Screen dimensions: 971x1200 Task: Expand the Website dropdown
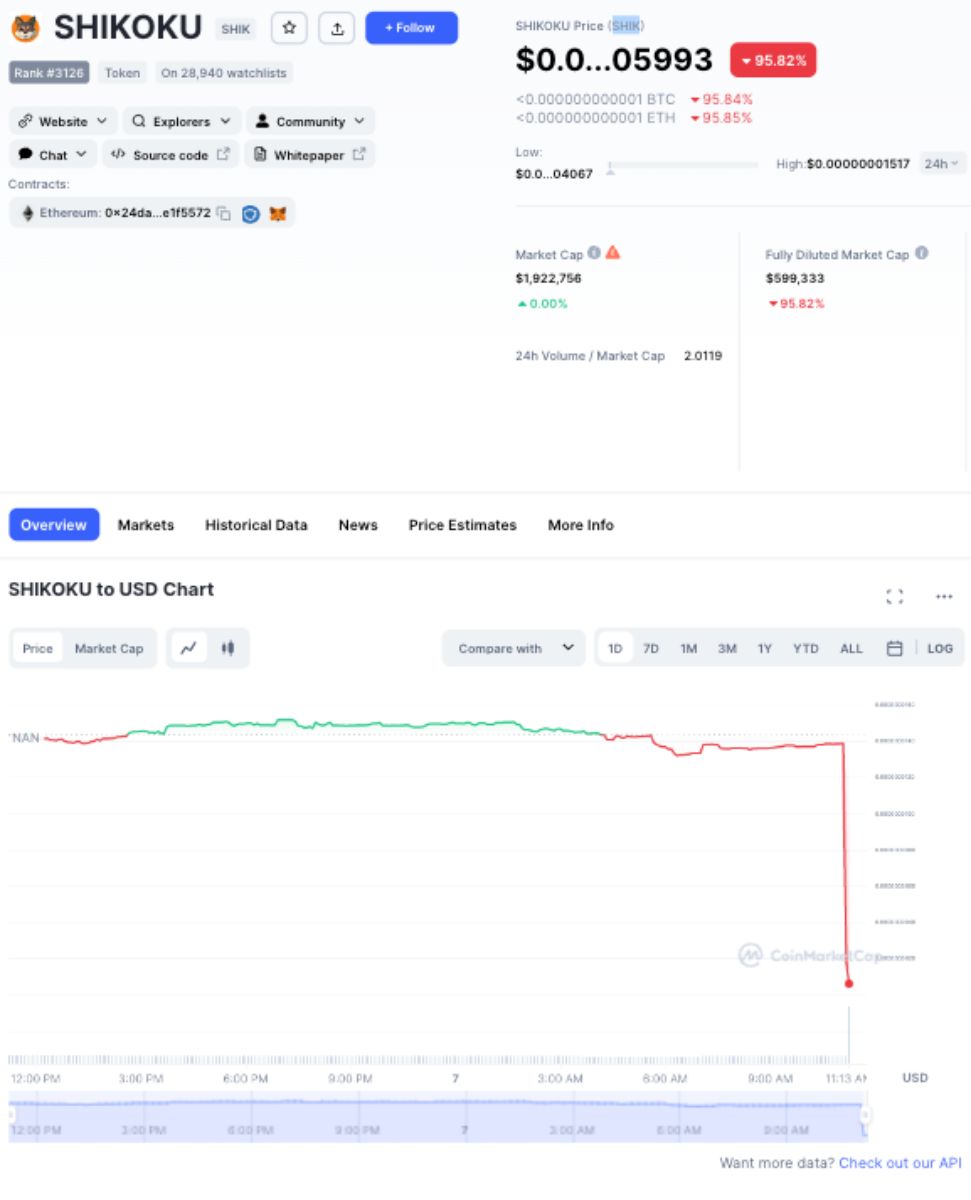[x=63, y=121]
